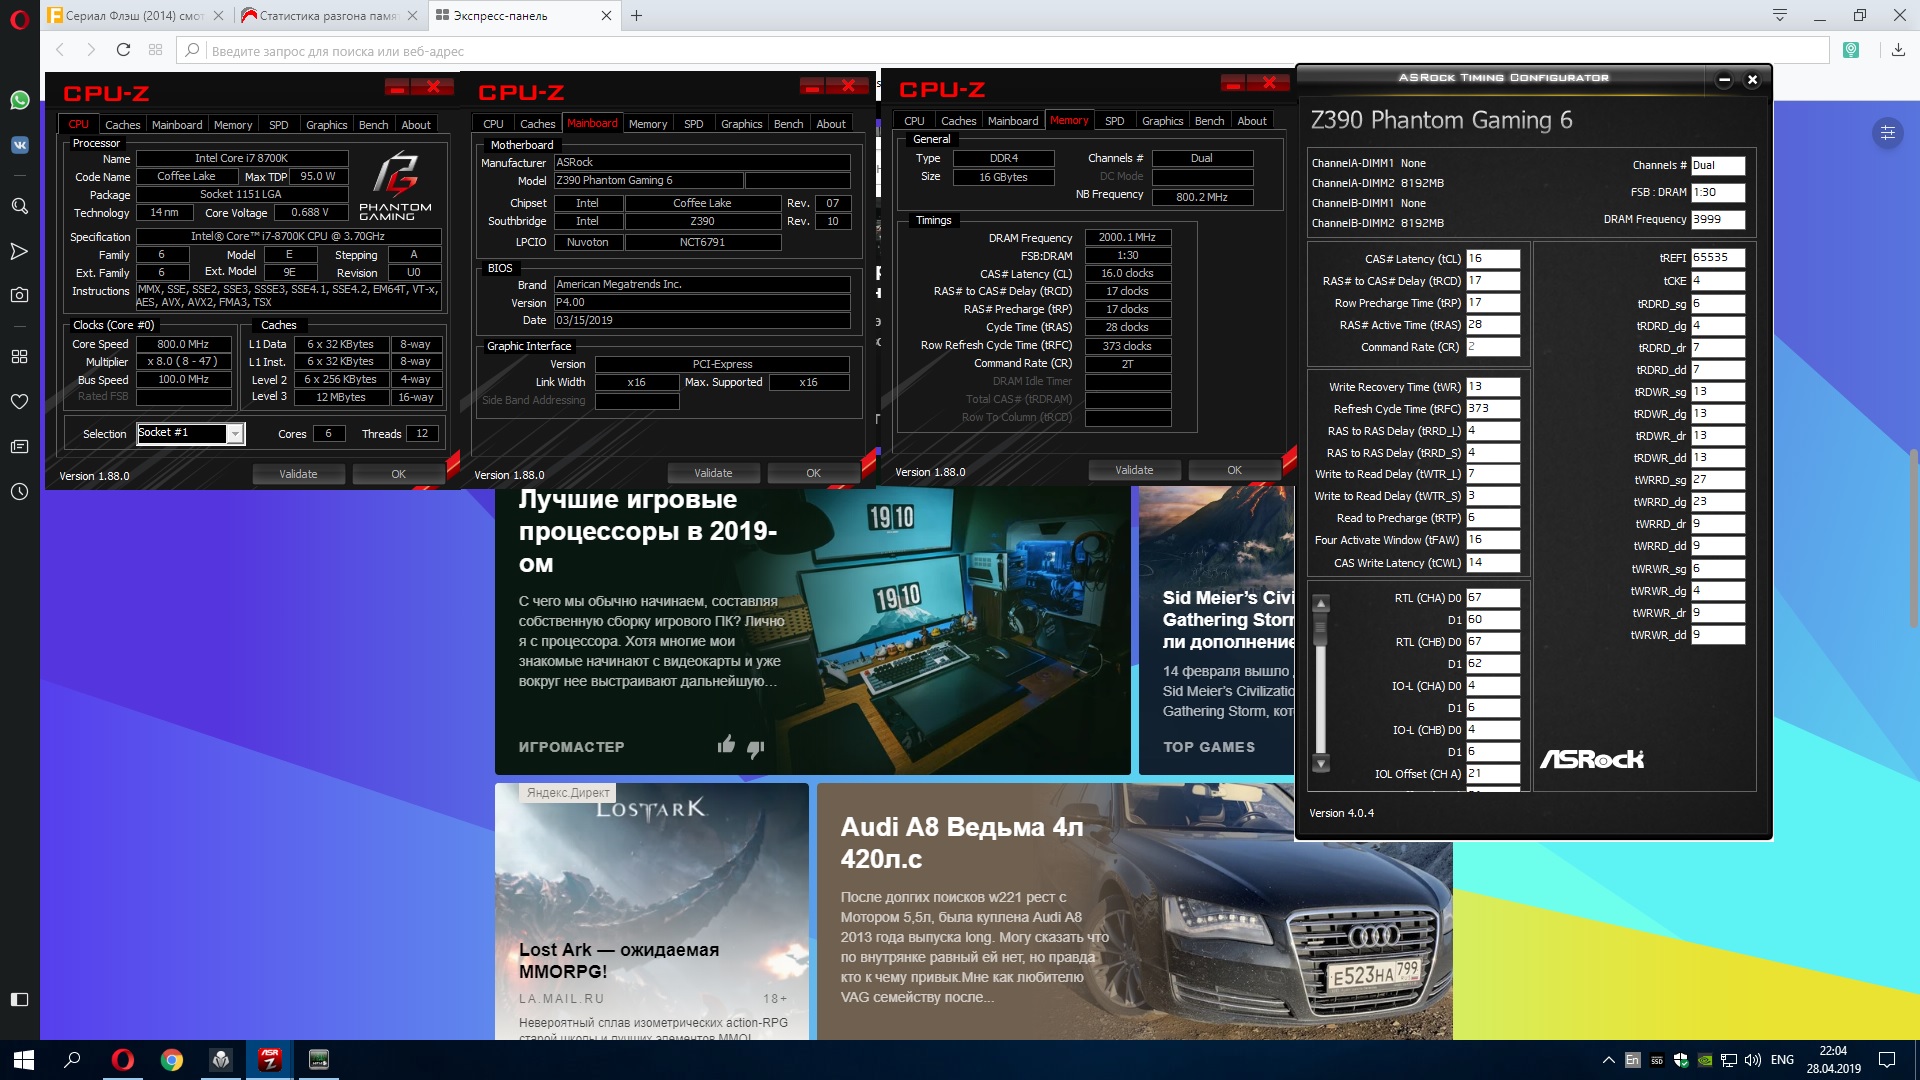This screenshot has width=1920, height=1080.
Task: Click Validate in the Mainboard CPU-Z window
Action: tap(713, 473)
